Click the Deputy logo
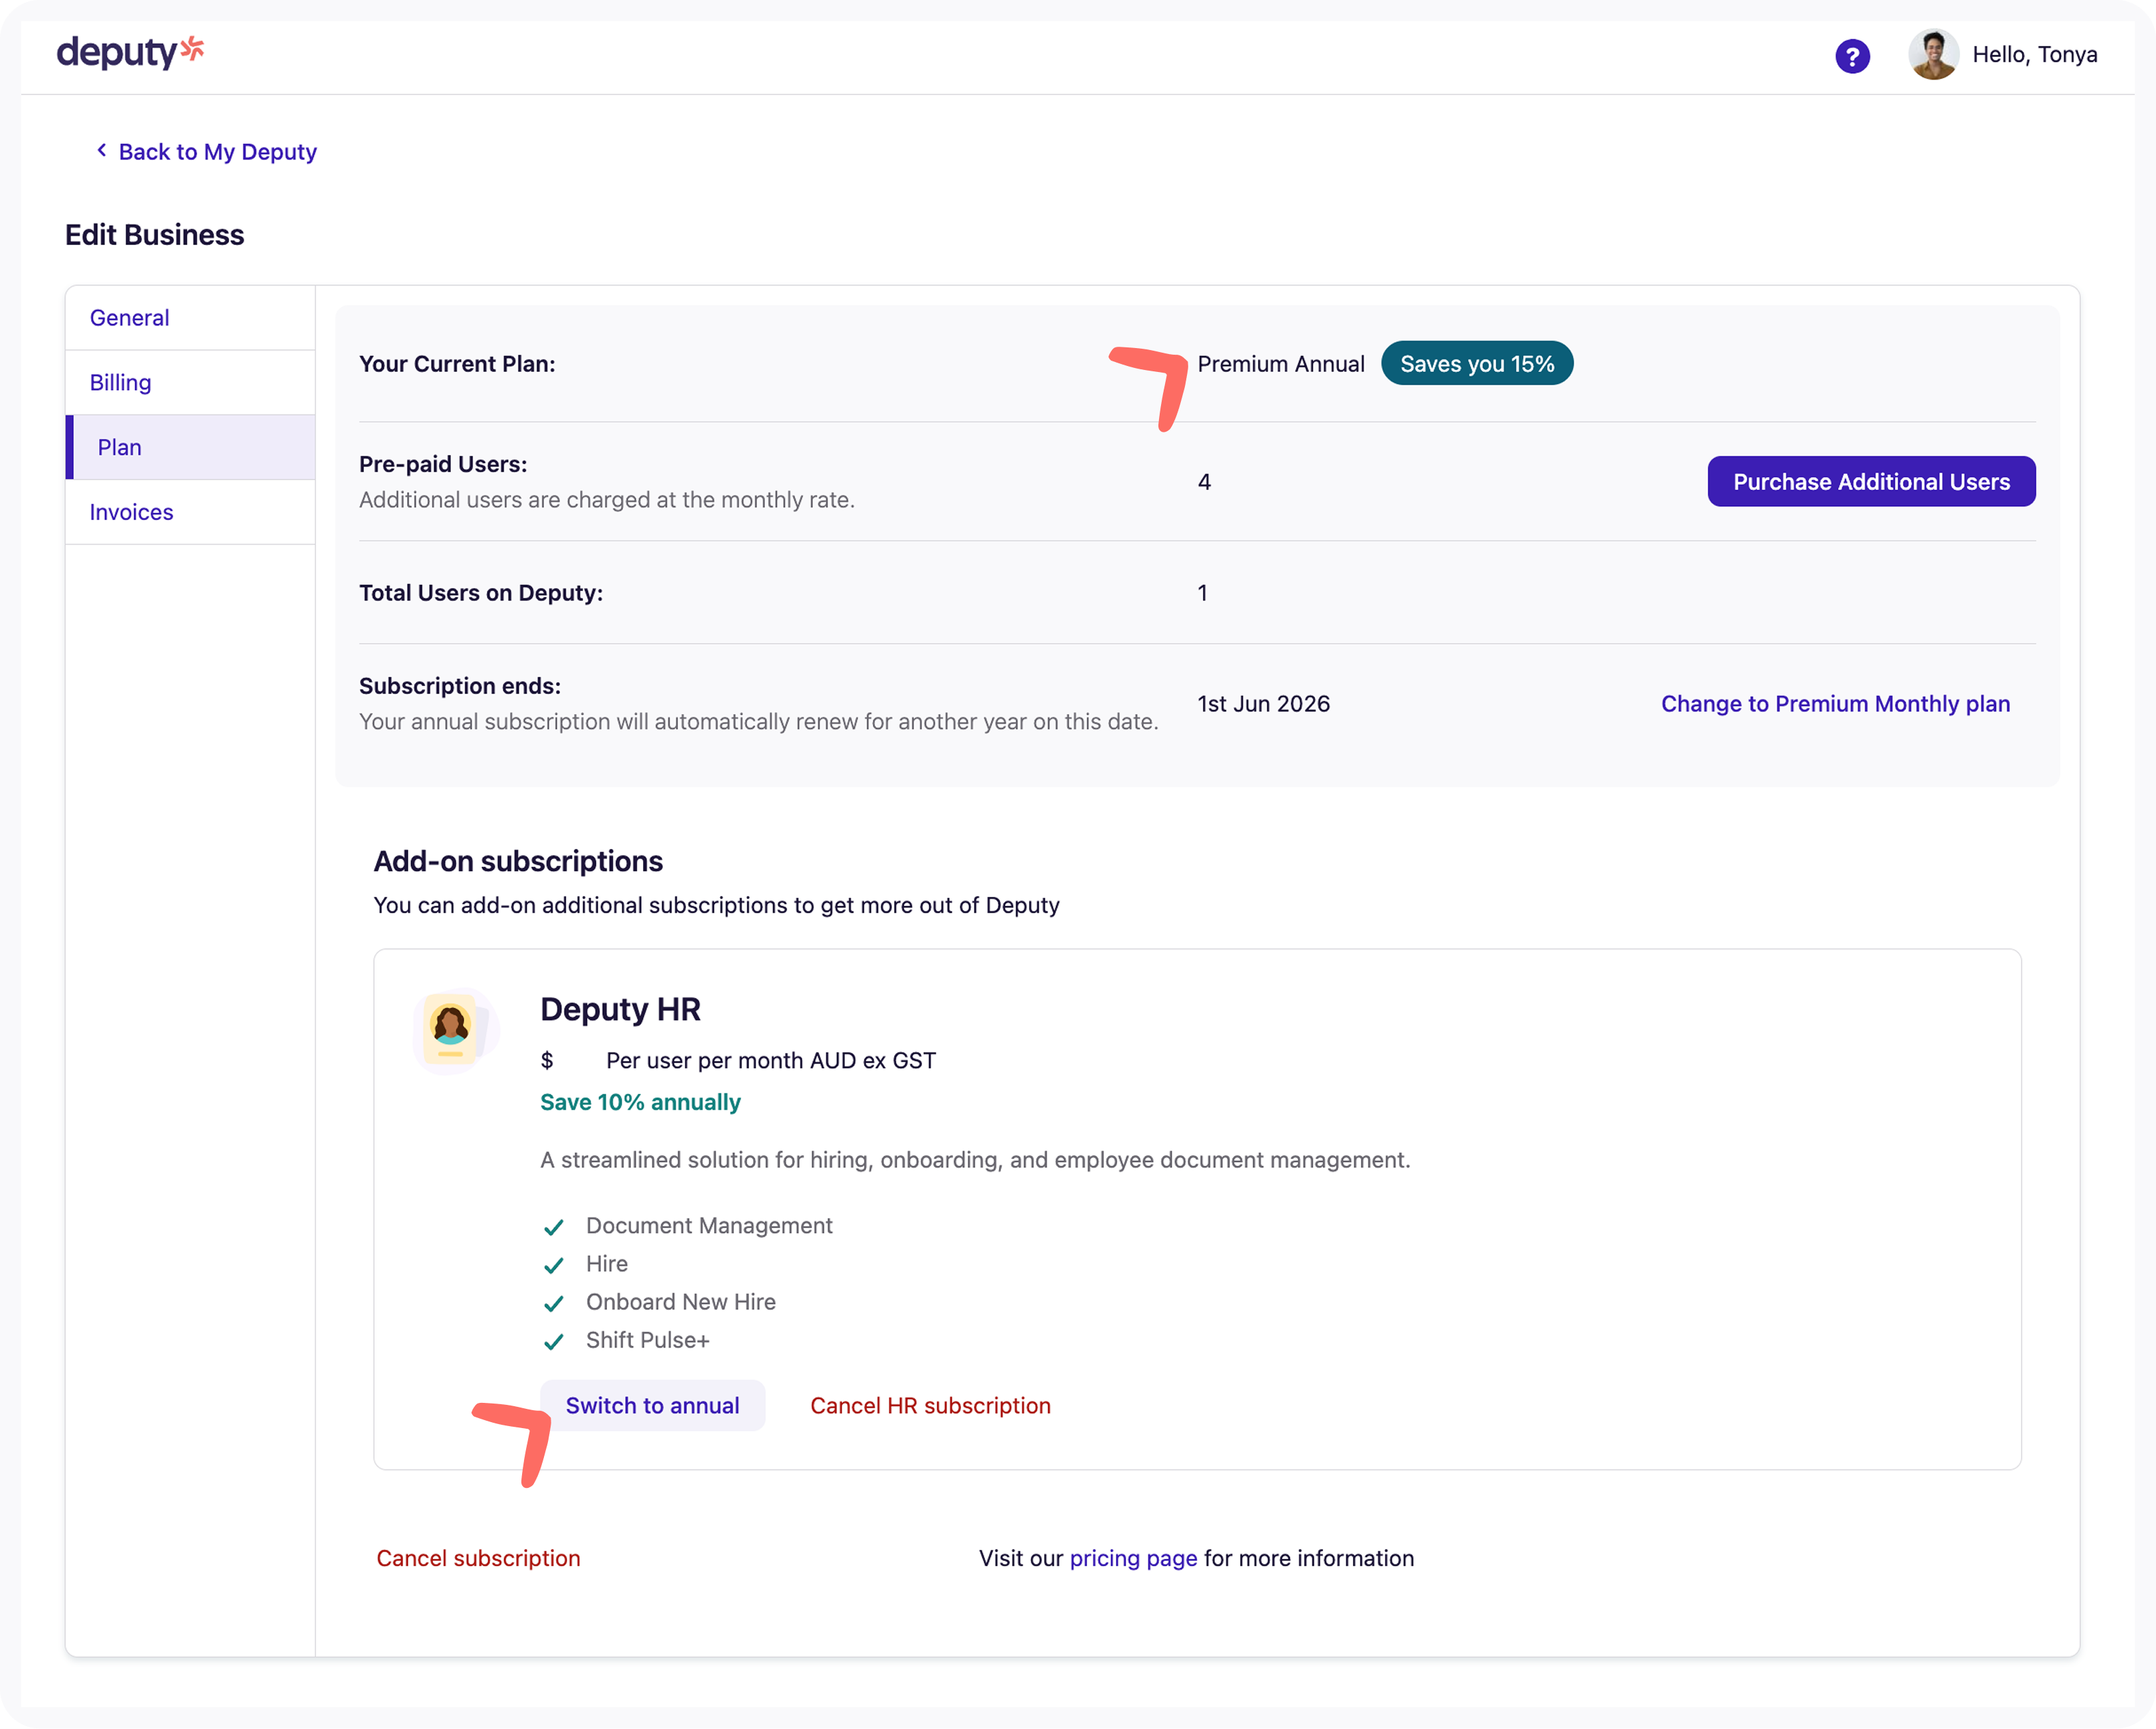Image resolution: width=2156 pixels, height=1729 pixels. point(130,52)
